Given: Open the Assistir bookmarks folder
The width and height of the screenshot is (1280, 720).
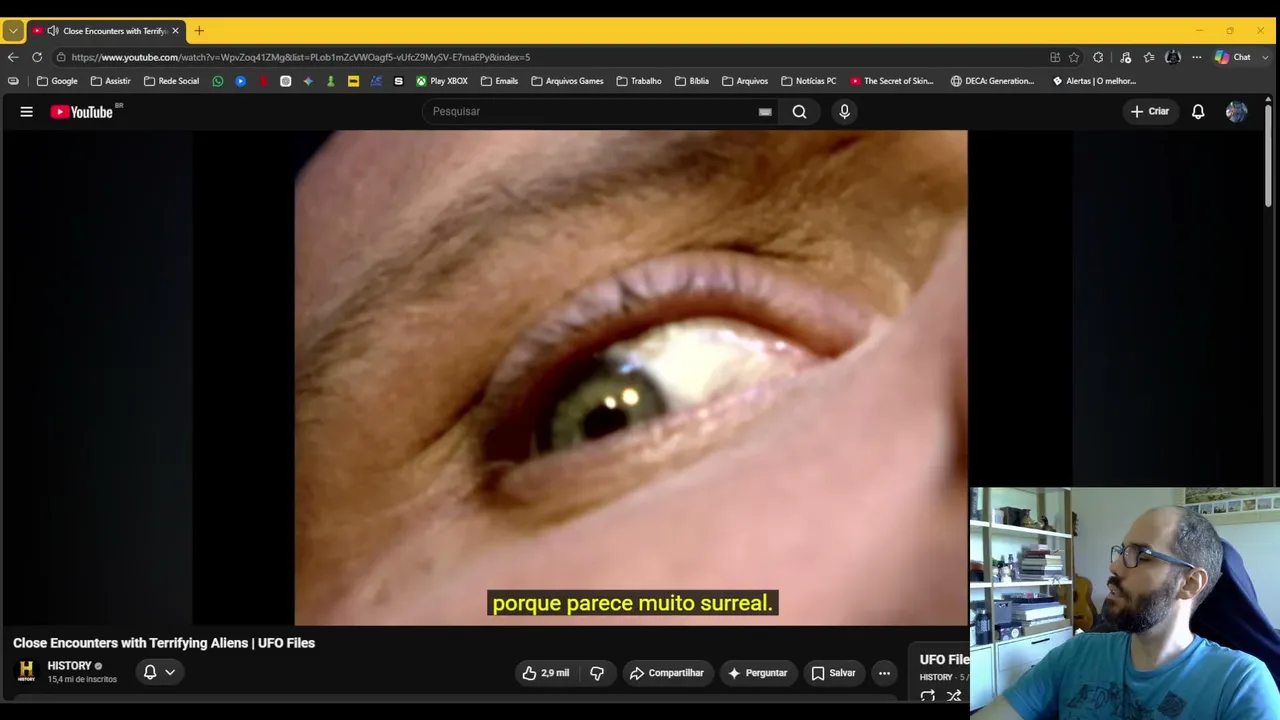Looking at the screenshot, I should click(x=110, y=81).
